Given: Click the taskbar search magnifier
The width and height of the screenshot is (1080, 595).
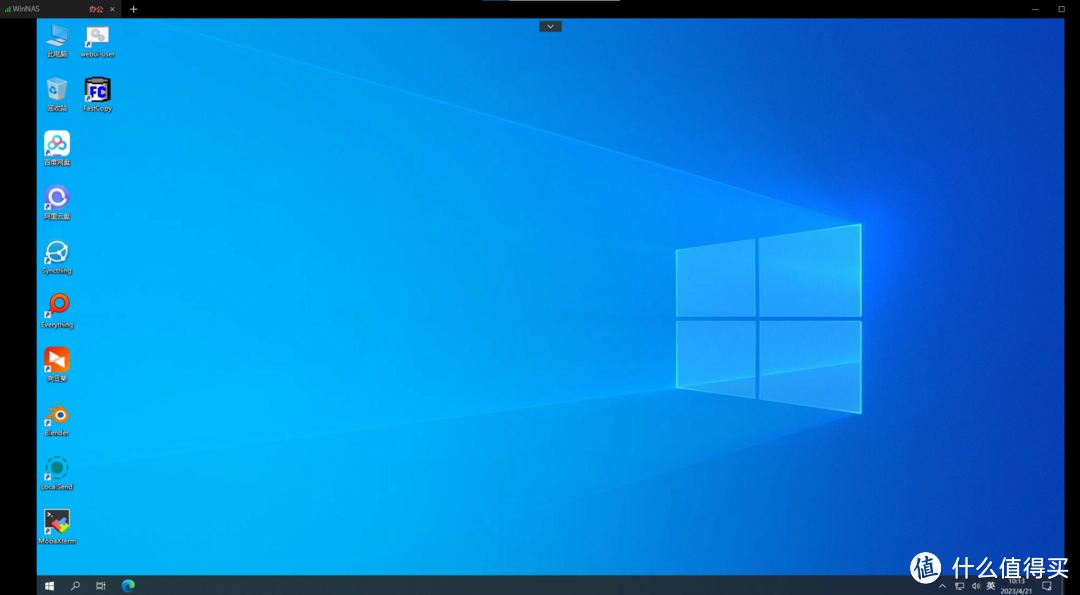Looking at the screenshot, I should tap(75, 586).
